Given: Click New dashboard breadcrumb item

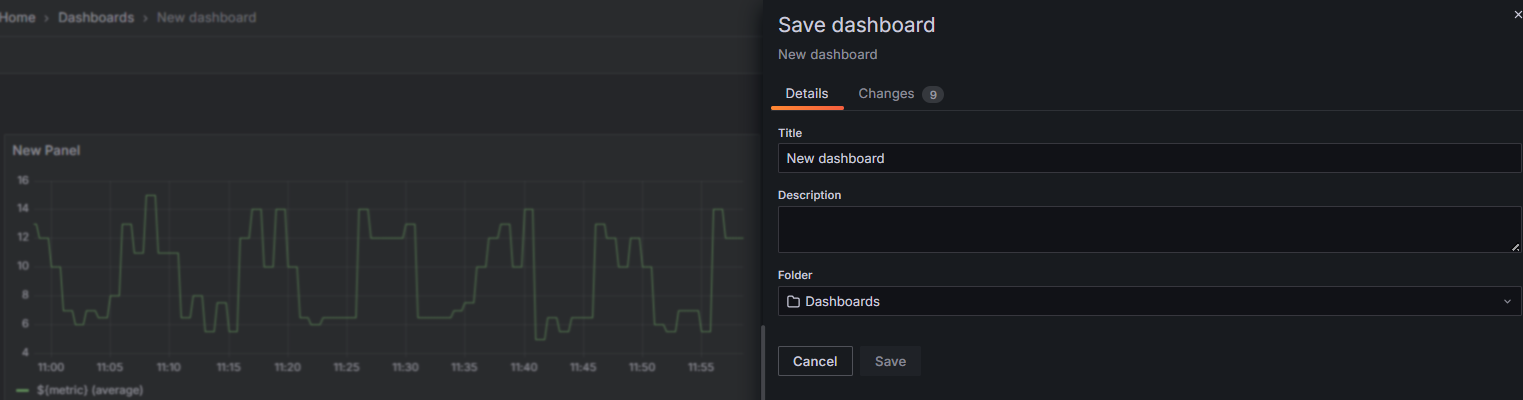Looking at the screenshot, I should coord(206,18).
